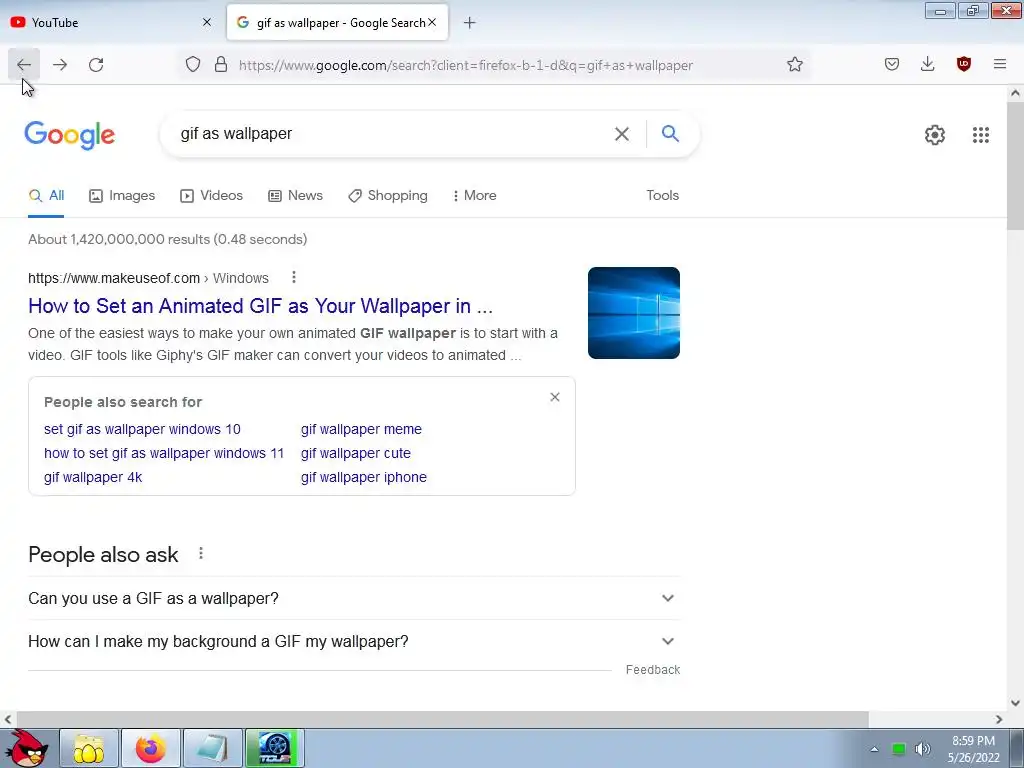Expand the More search categories menu

click(x=475, y=195)
